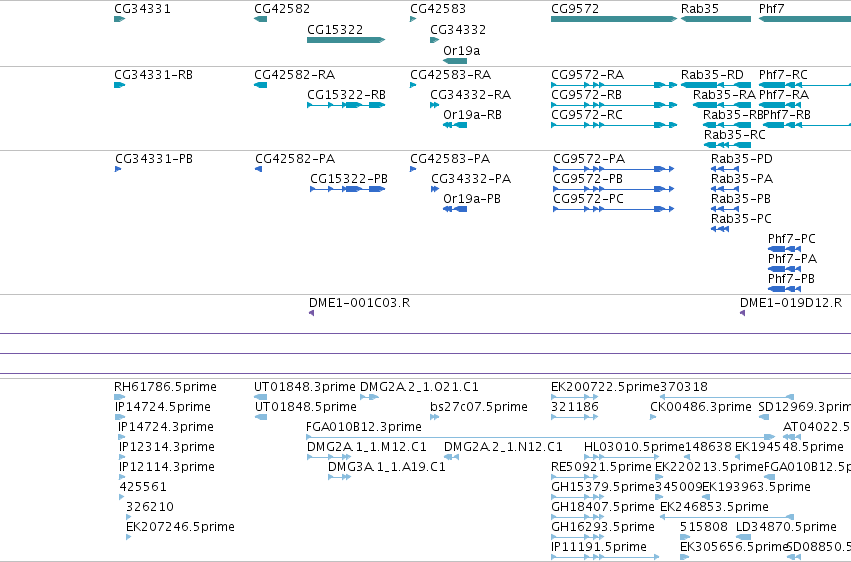Select EST bs27c07.5prime

[479, 407]
